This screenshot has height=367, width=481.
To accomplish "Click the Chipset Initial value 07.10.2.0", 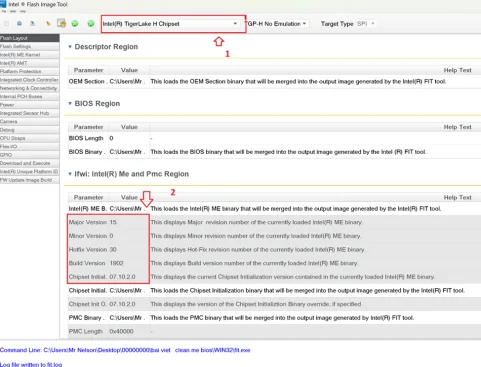I will coord(122,277).
